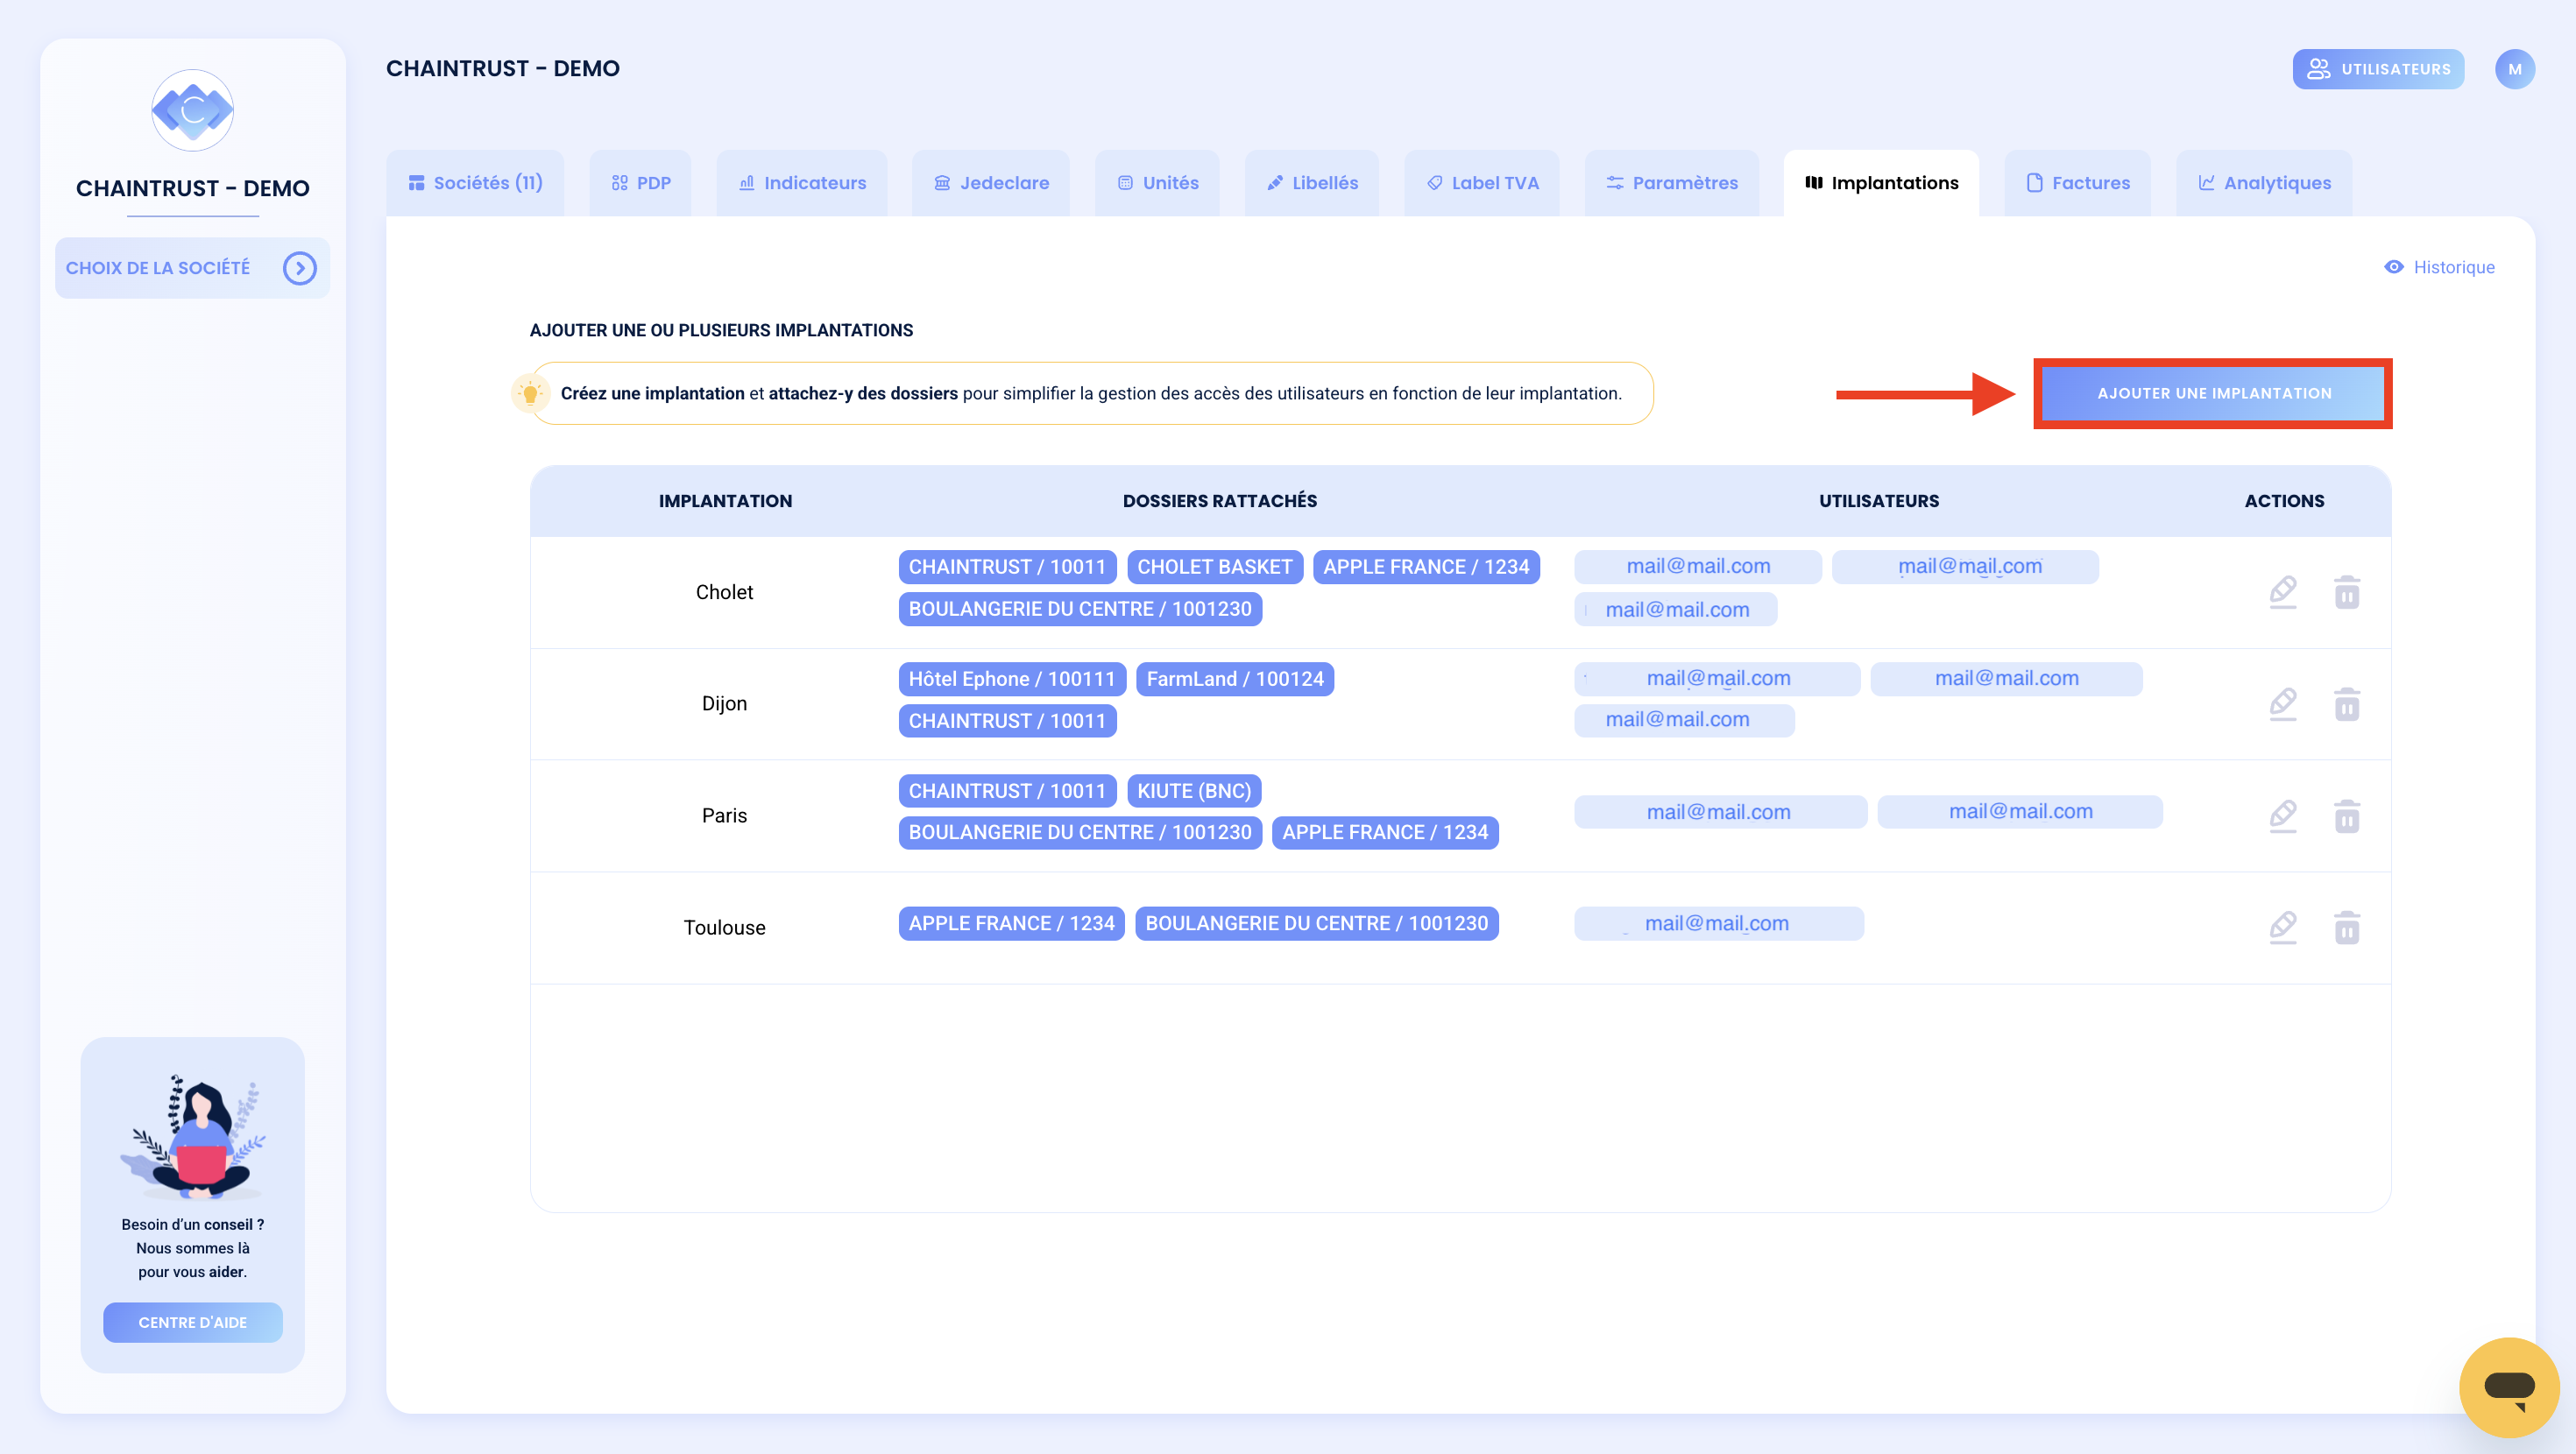Edit the Cholet implantation with pencil icon
The height and width of the screenshot is (1454, 2576).
click(2283, 592)
